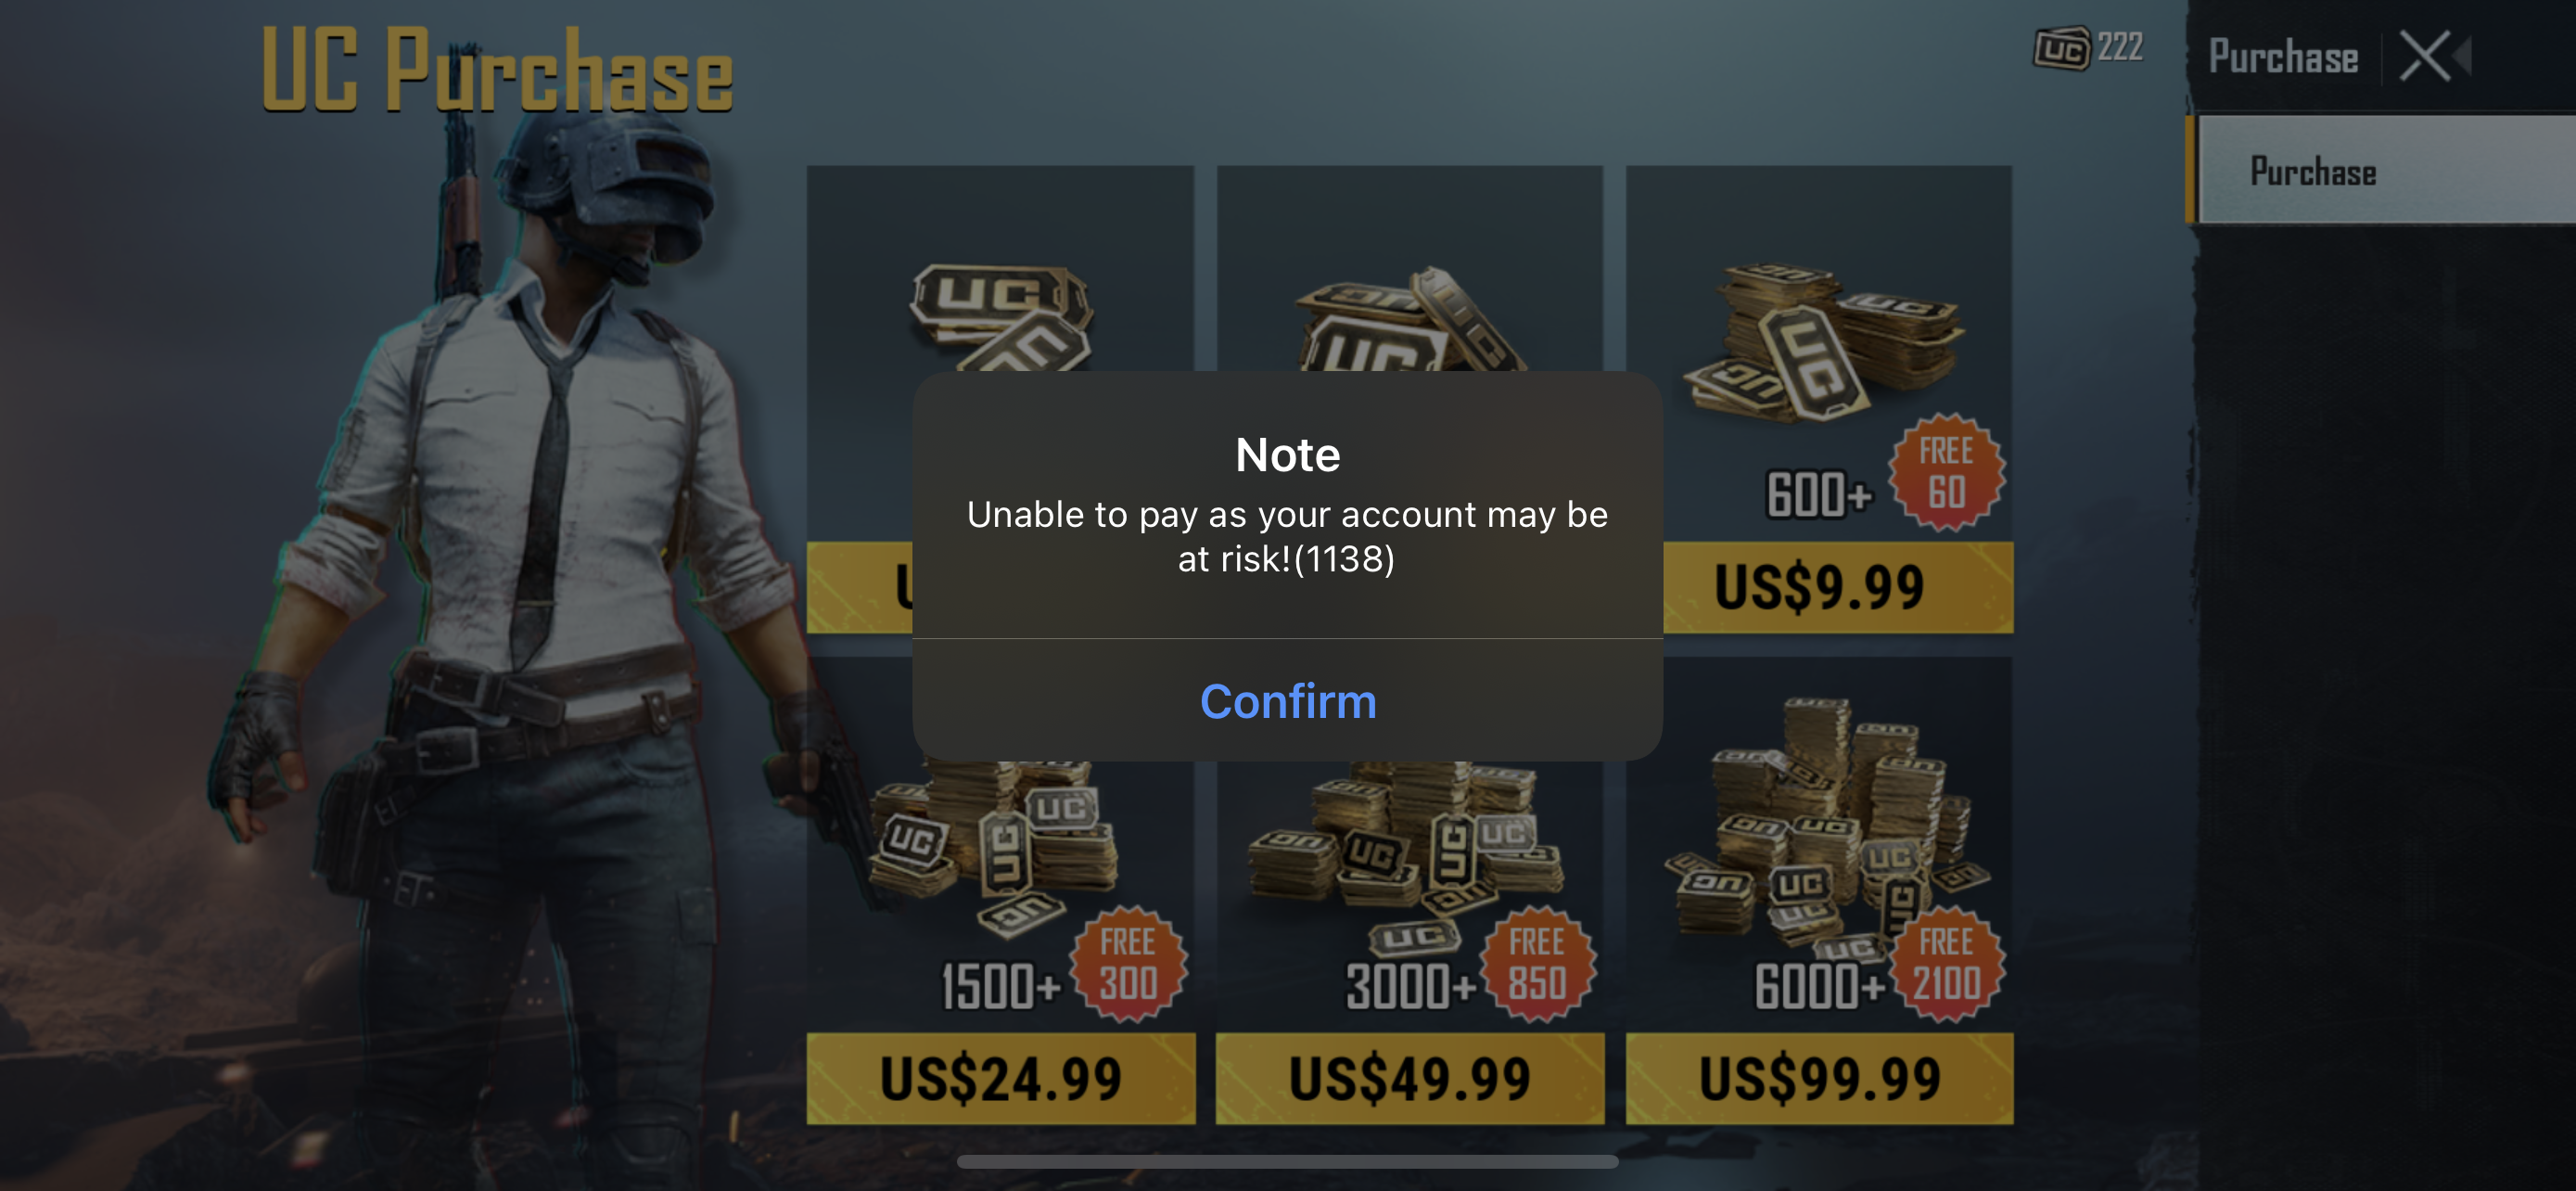Buy the US$49.99 UC pack
The width and height of the screenshot is (2576, 1191).
click(1409, 1078)
